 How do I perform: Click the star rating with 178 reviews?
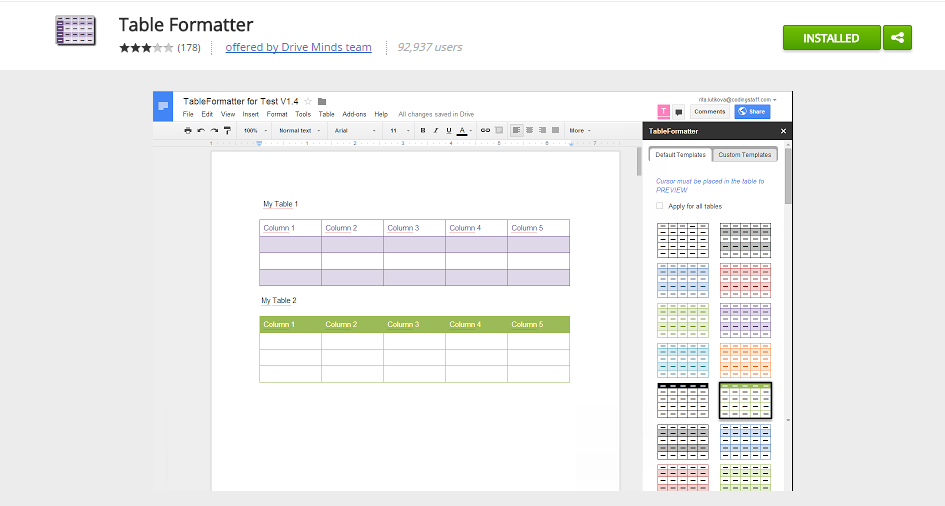(160, 48)
